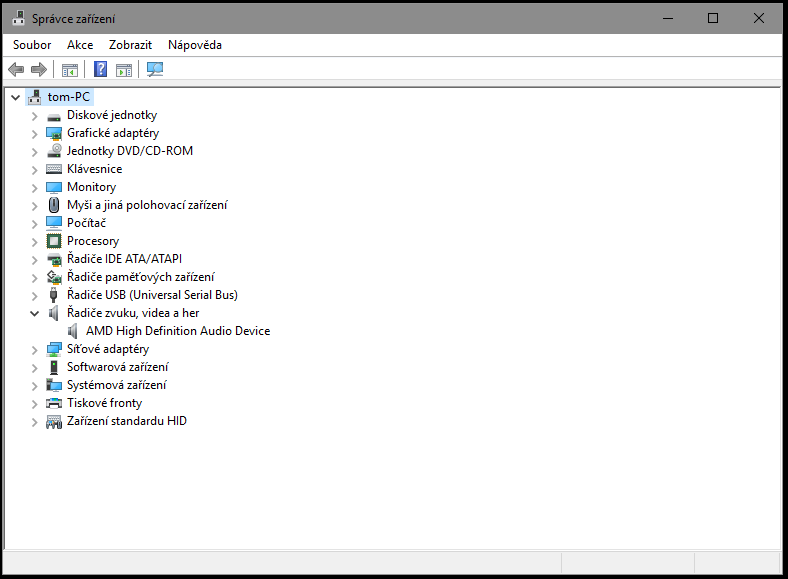Select the Řadiče IDE ATA/ATAPI icon
Viewport: 788px width, 579px height.
click(54, 259)
